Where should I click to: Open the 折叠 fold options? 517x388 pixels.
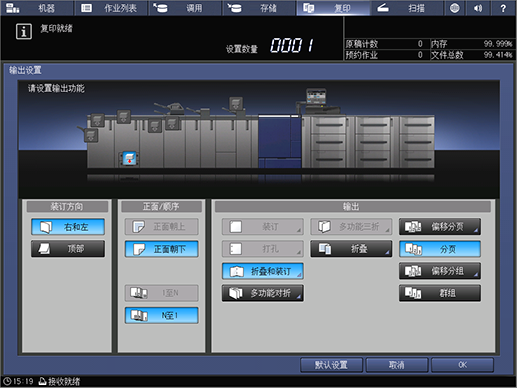point(351,249)
